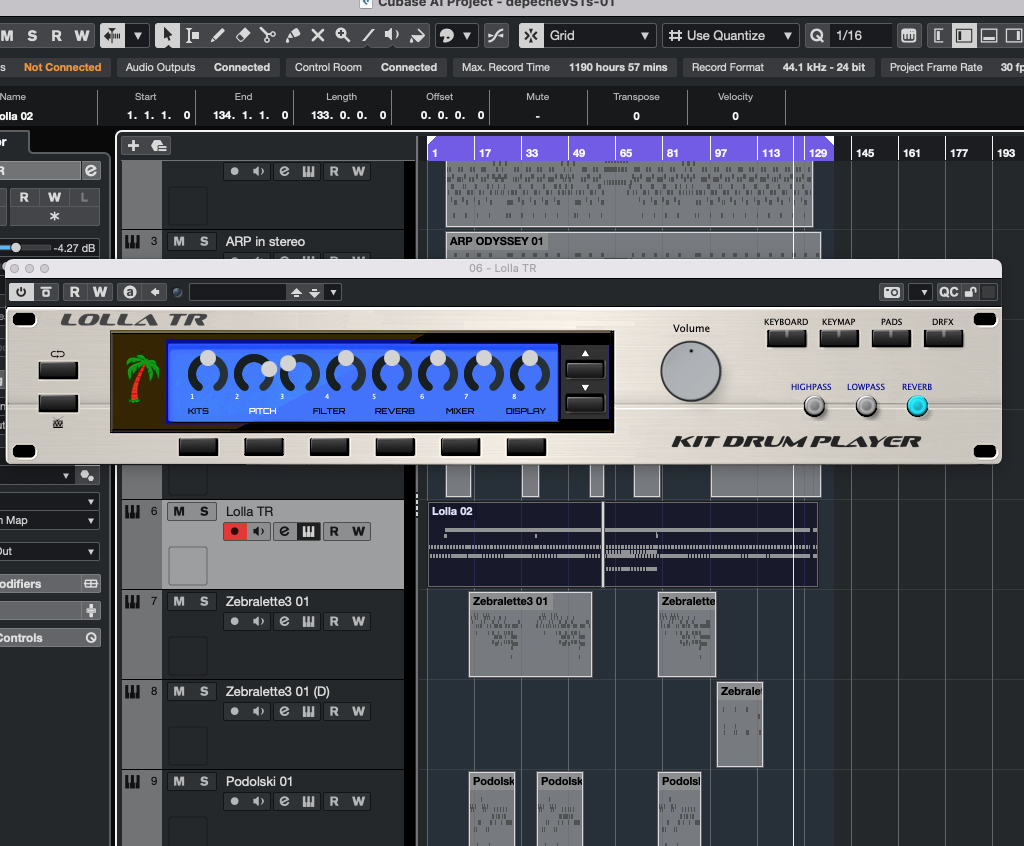Open the automation mode dropdown arrow
This screenshot has width=1024, height=846.
[x=138, y=35]
